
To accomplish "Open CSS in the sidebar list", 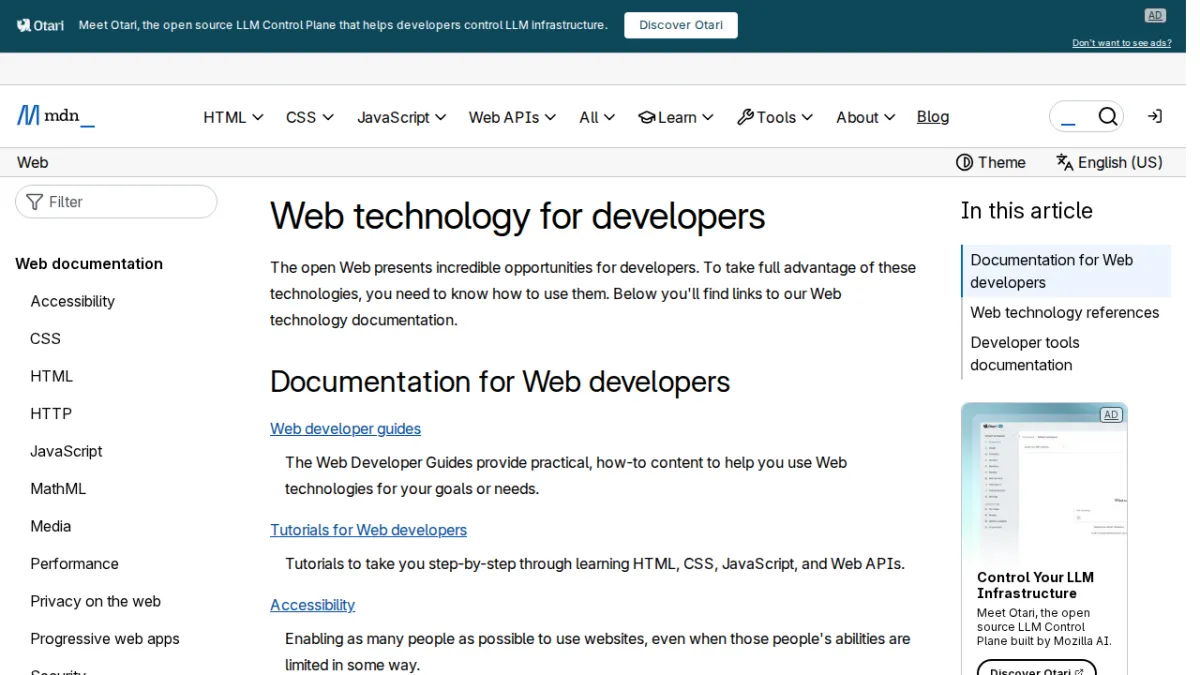I will [x=45, y=339].
